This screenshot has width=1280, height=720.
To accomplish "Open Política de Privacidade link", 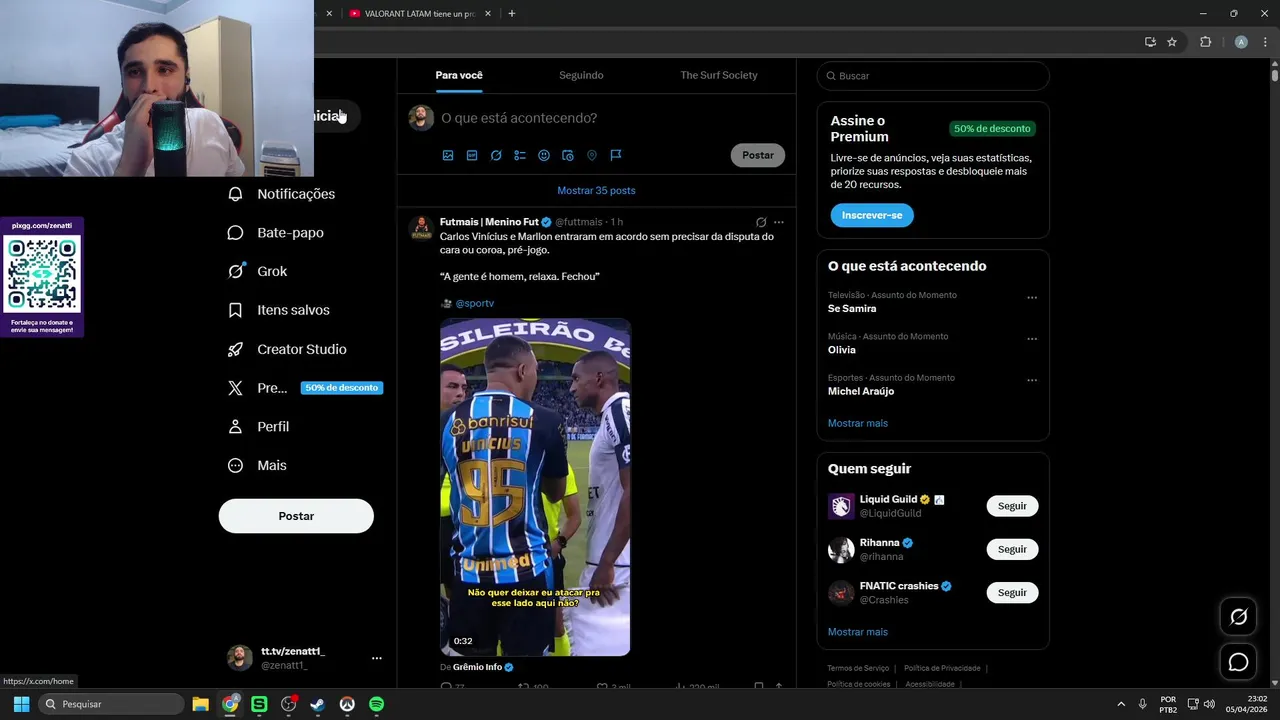I will click(x=943, y=668).
